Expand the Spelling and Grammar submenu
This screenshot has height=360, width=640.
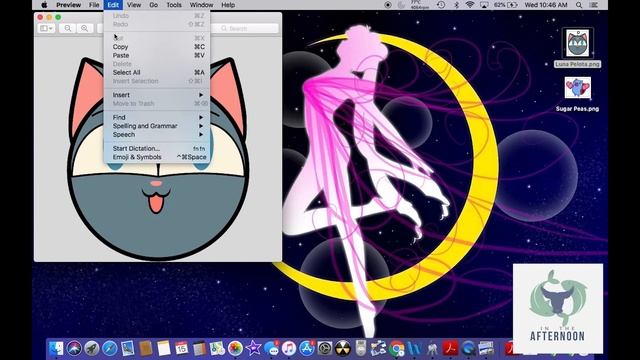pos(157,126)
